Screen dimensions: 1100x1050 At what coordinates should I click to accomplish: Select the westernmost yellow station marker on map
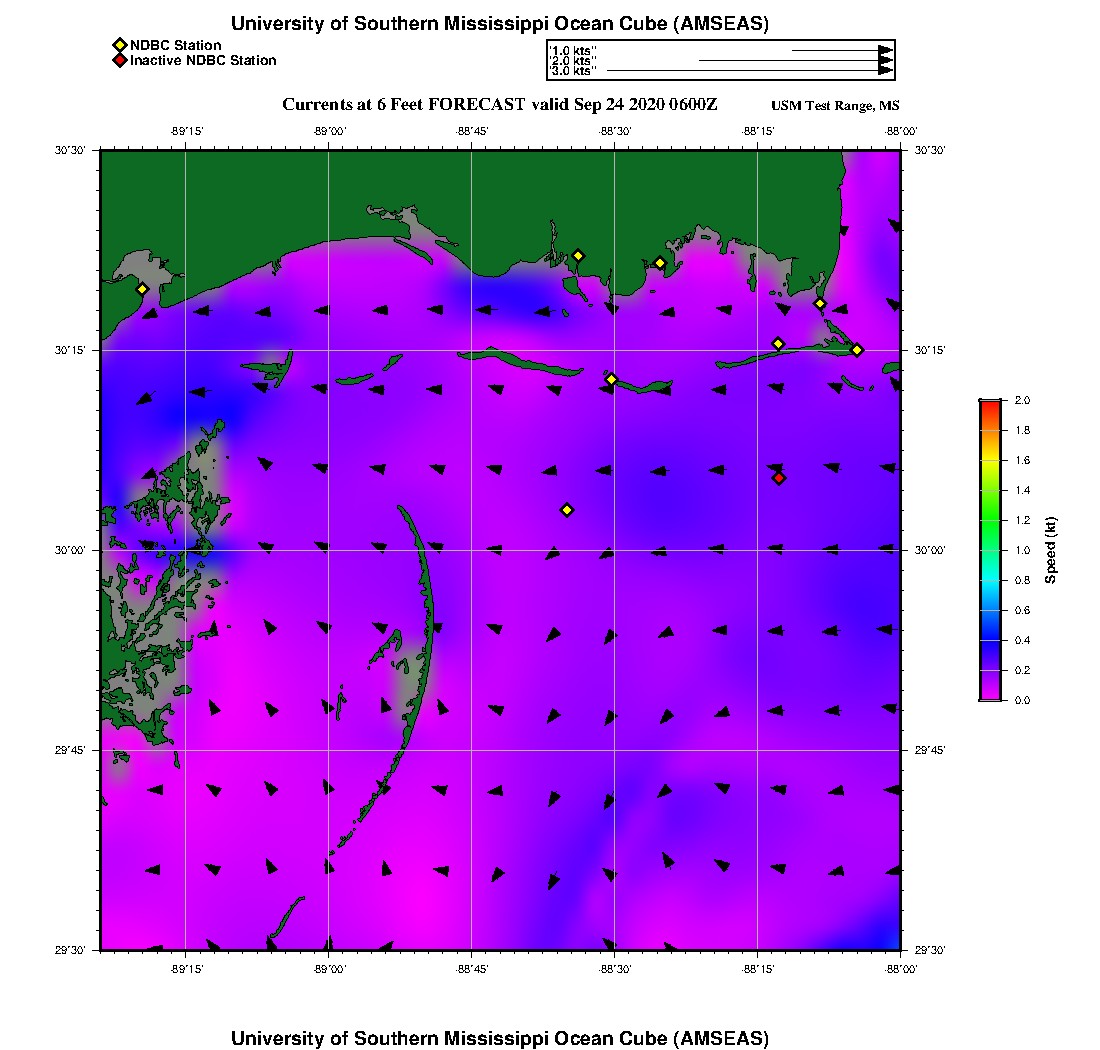coord(143,289)
